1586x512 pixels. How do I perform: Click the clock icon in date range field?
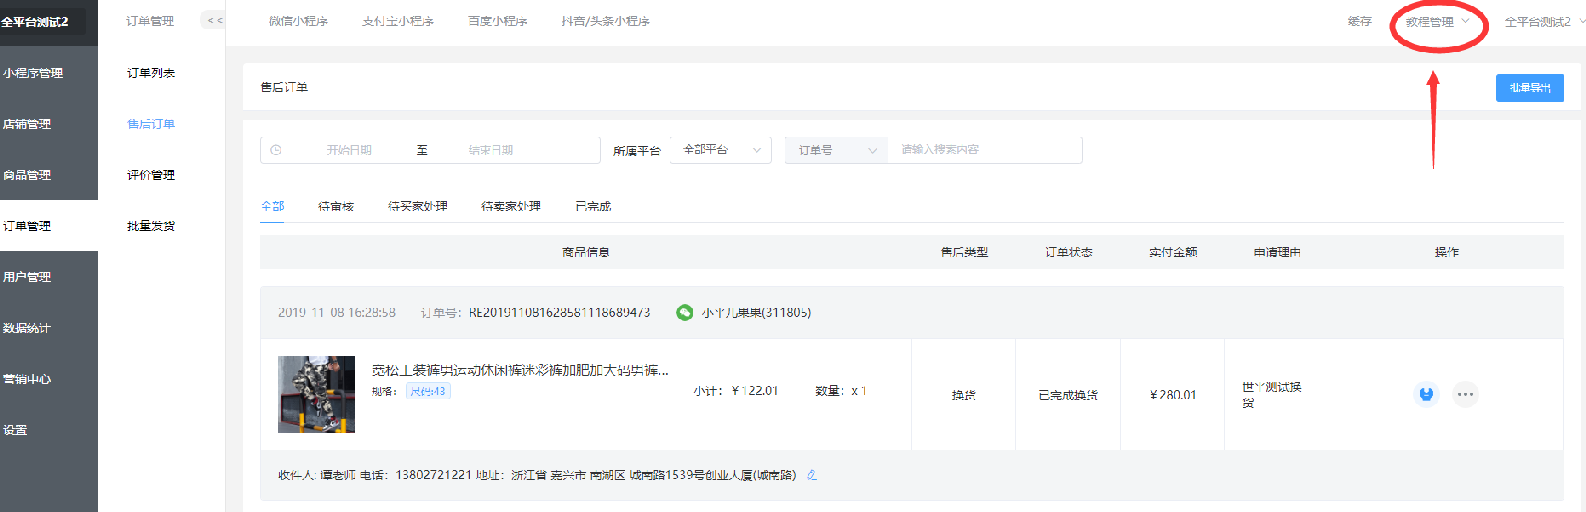click(x=276, y=150)
